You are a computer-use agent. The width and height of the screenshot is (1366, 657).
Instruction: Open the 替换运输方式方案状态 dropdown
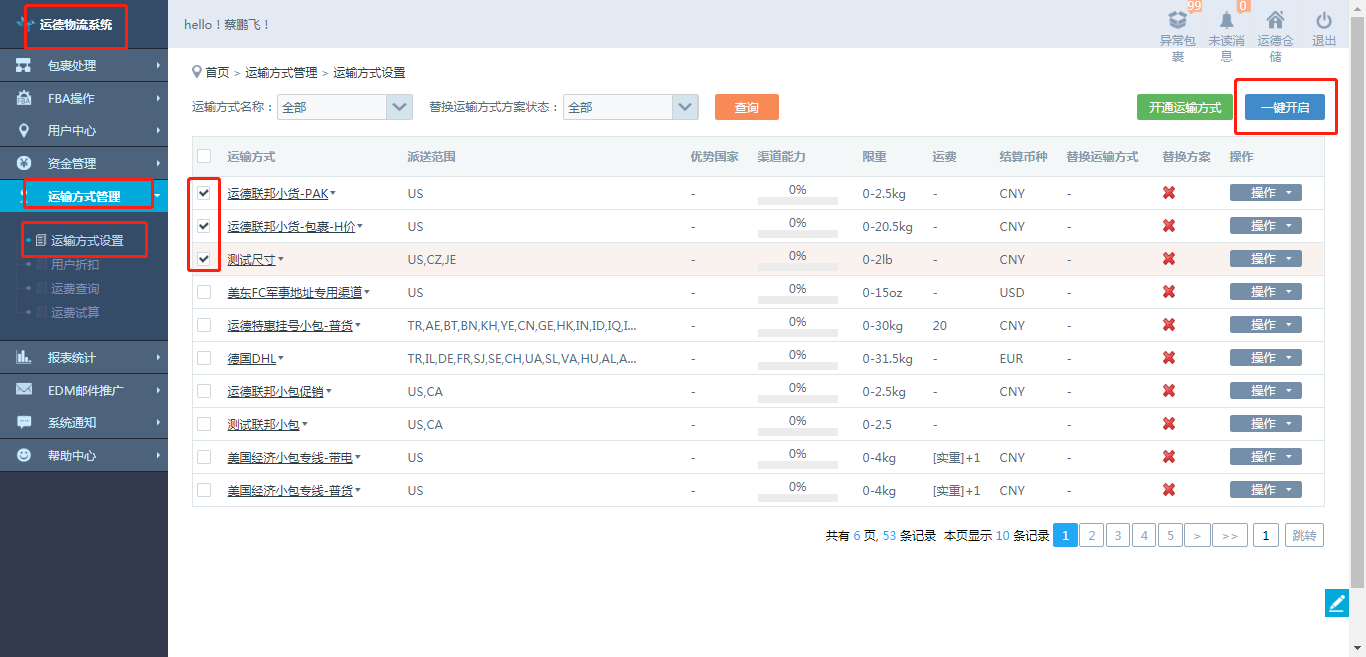[685, 107]
